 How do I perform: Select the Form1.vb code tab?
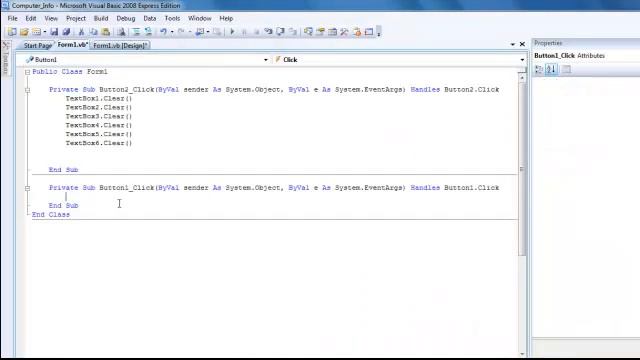click(x=72, y=44)
